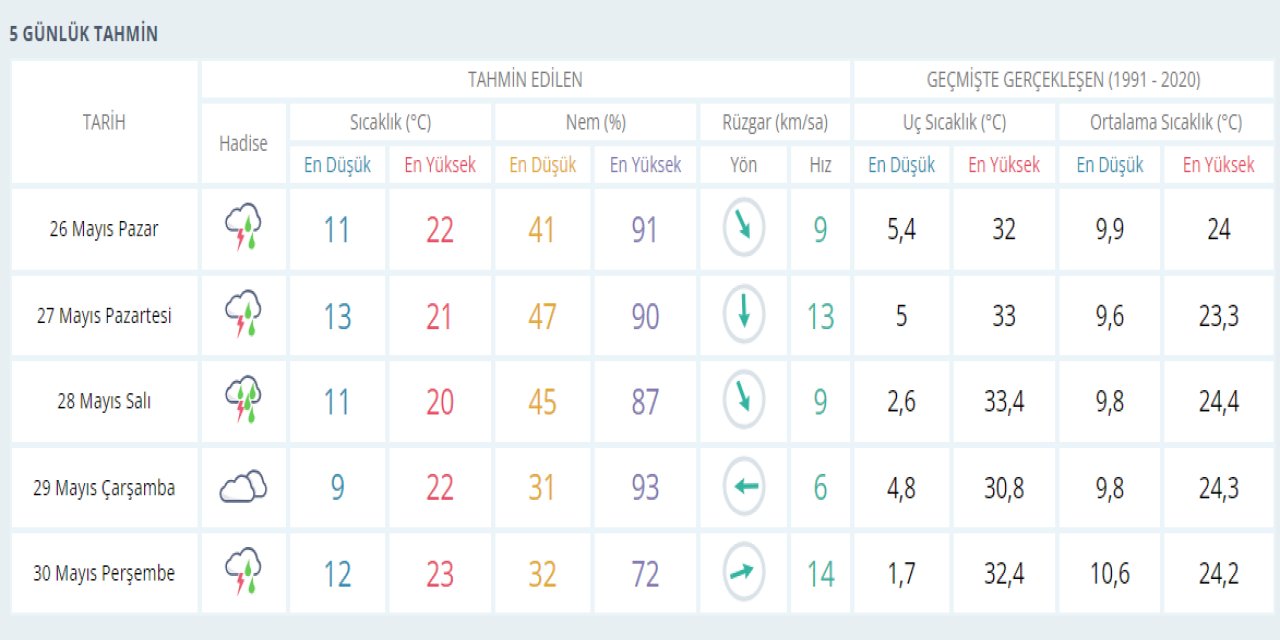
Task: Click the rain cloud icon for 27 Mayıs Pazartesi
Action: 243,314
